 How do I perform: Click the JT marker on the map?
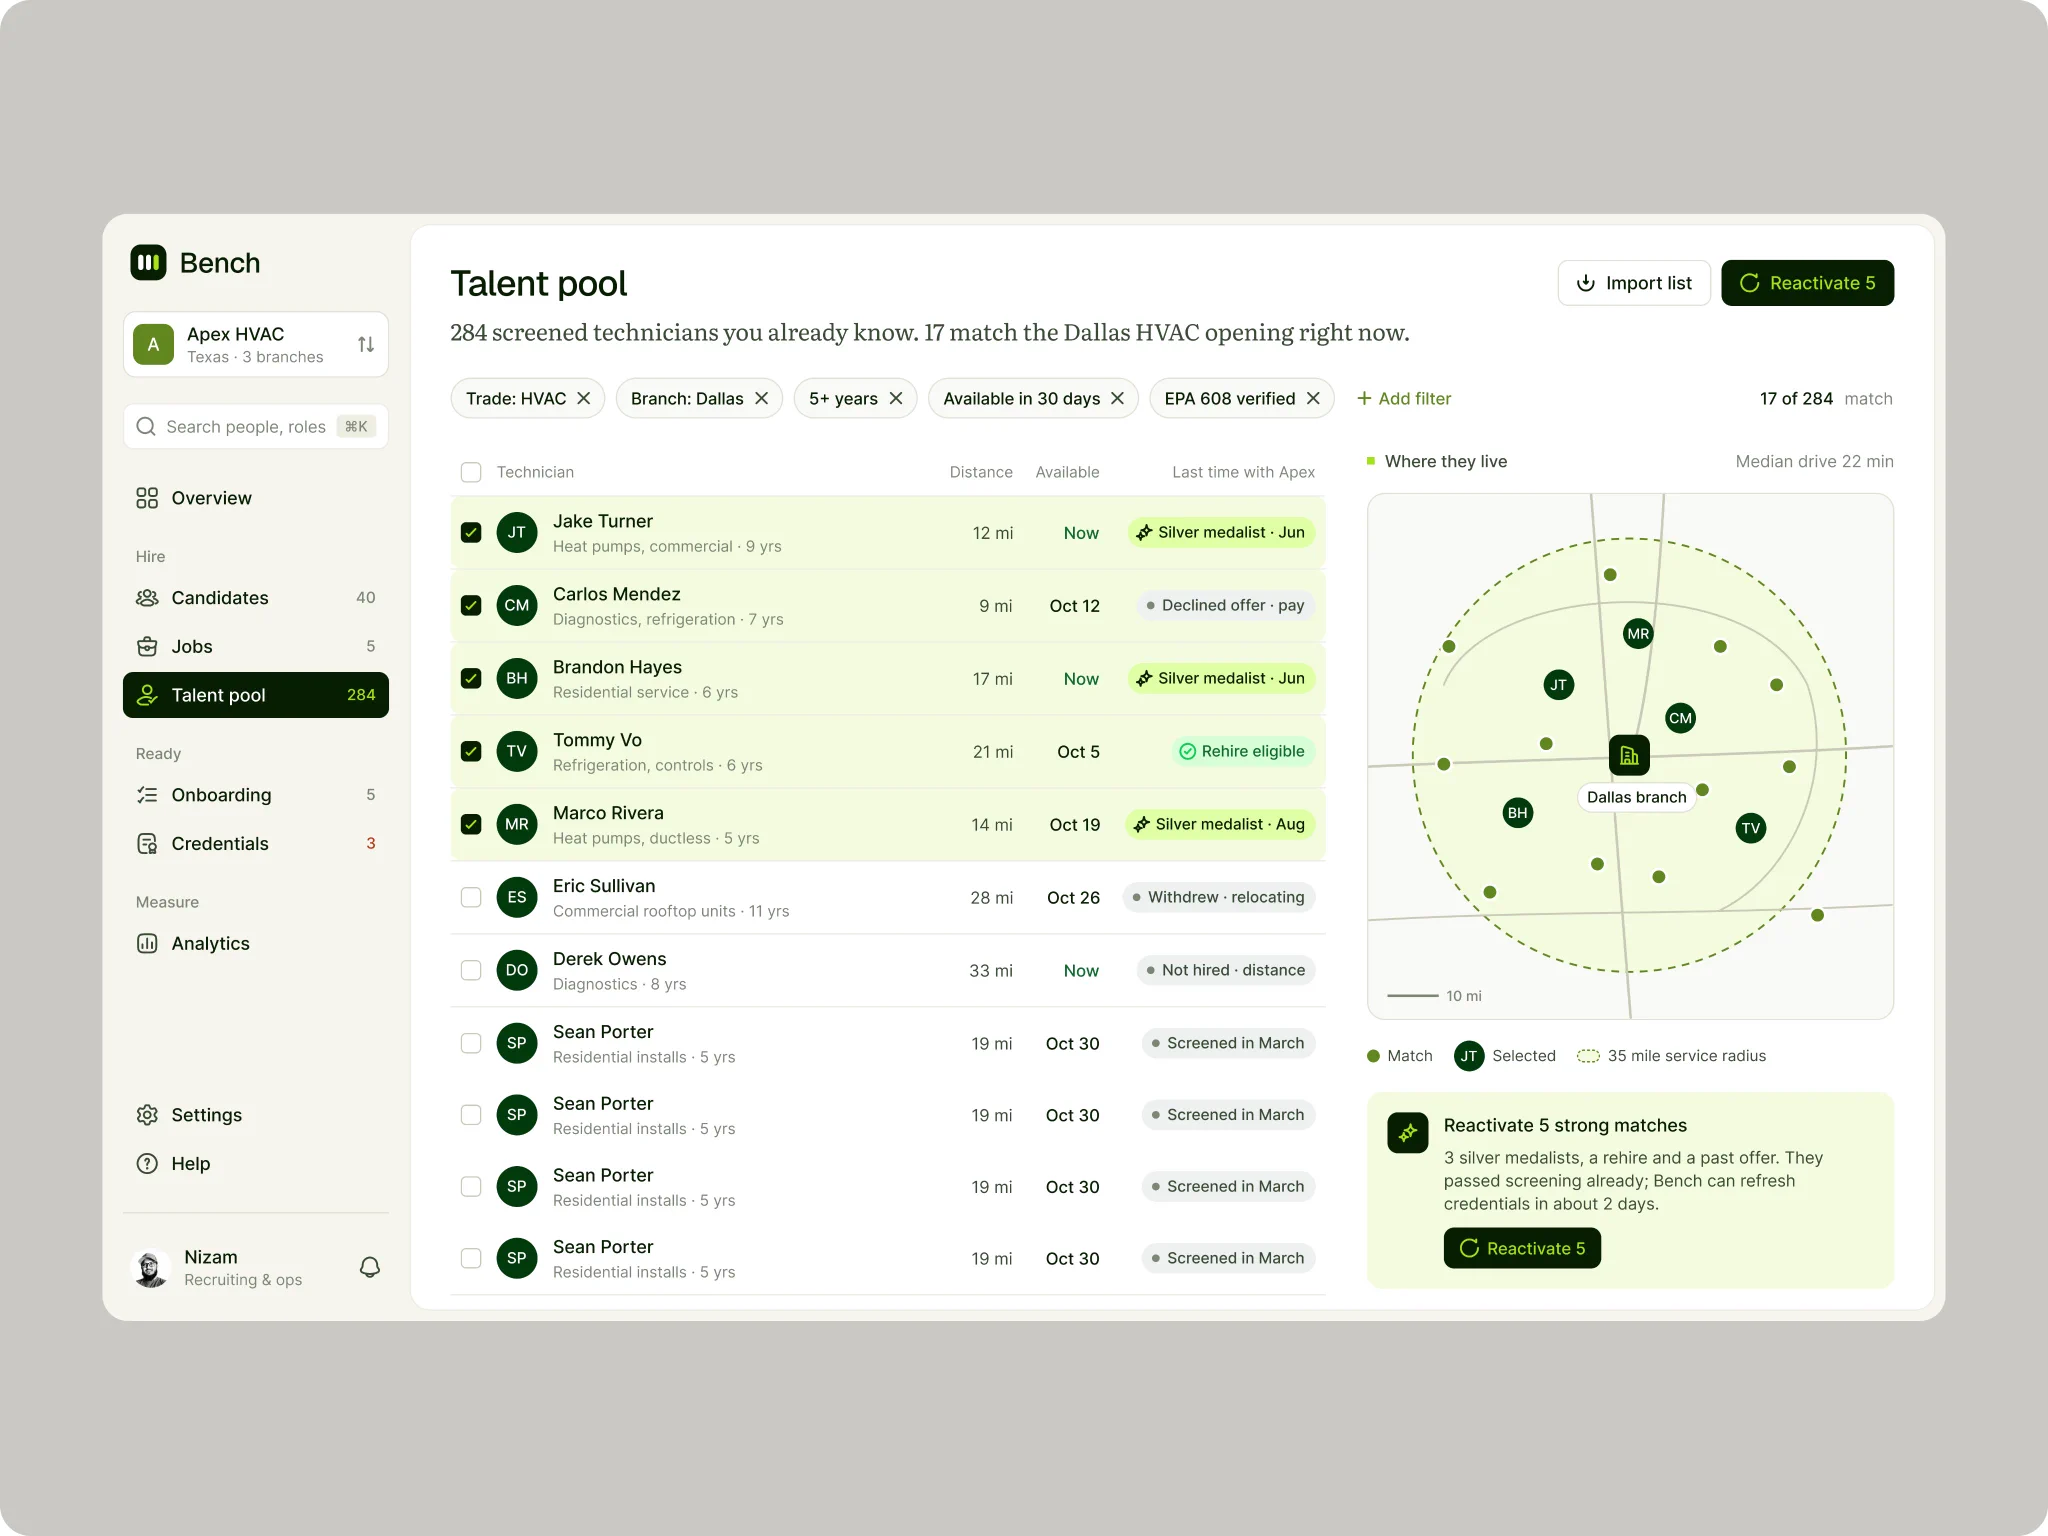click(1558, 685)
